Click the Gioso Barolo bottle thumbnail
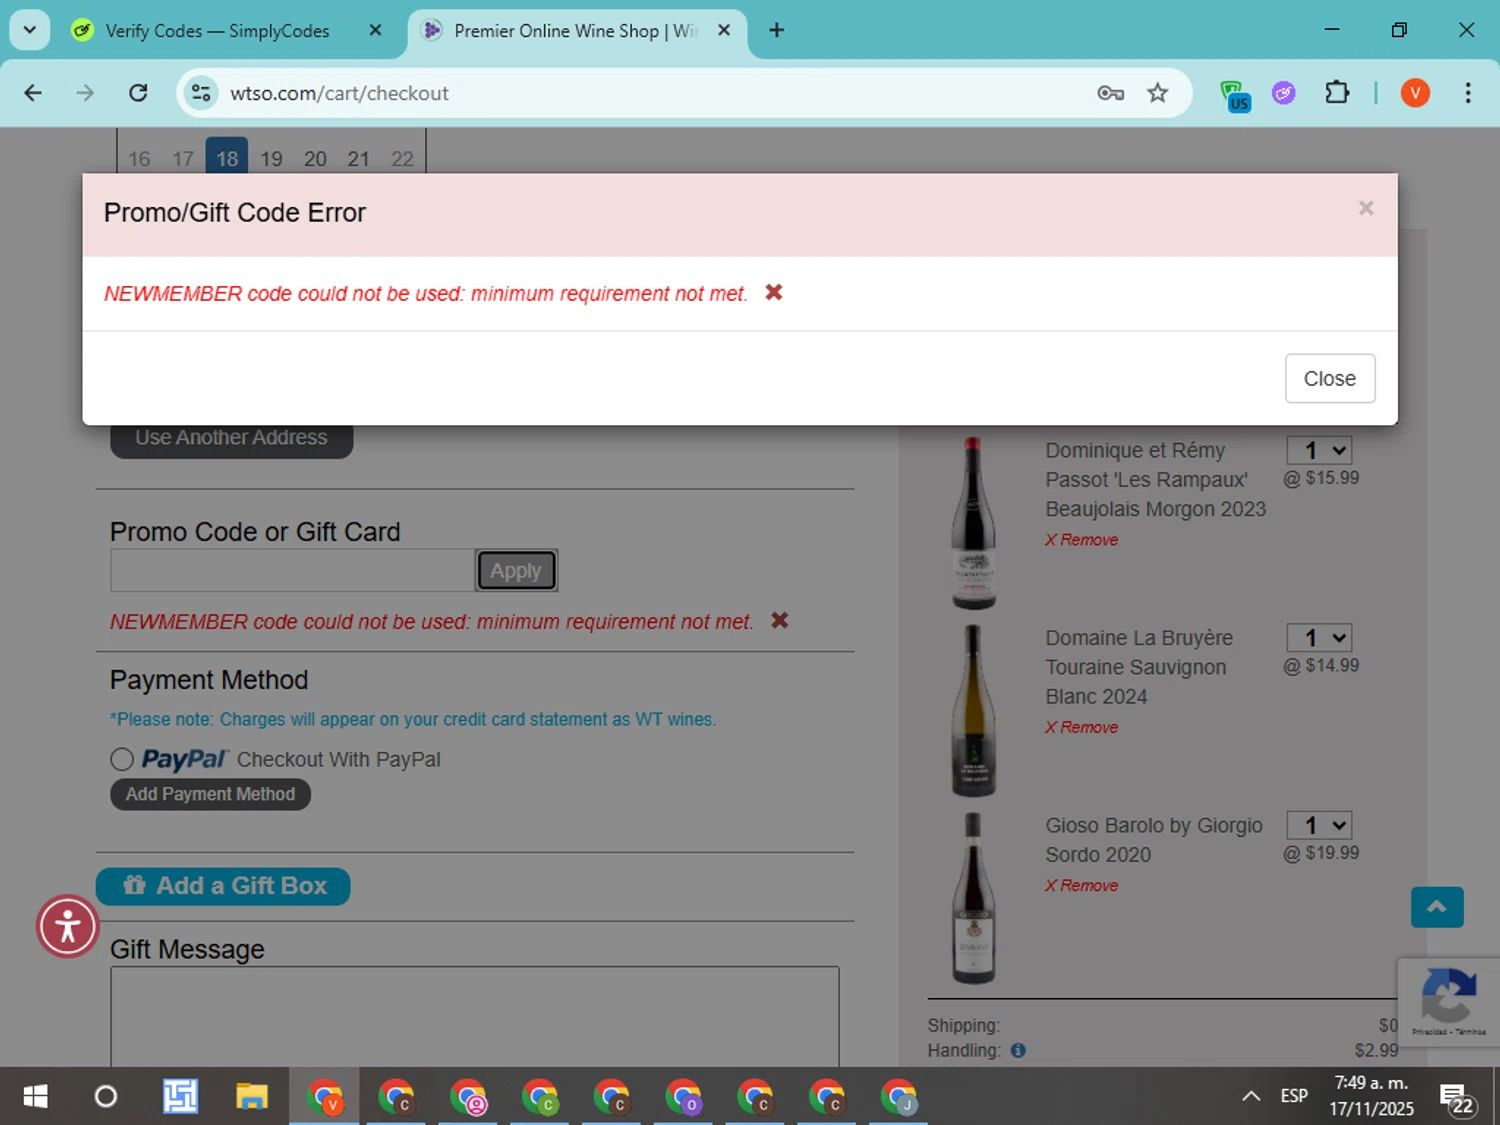This screenshot has height=1125, width=1500. [x=973, y=898]
